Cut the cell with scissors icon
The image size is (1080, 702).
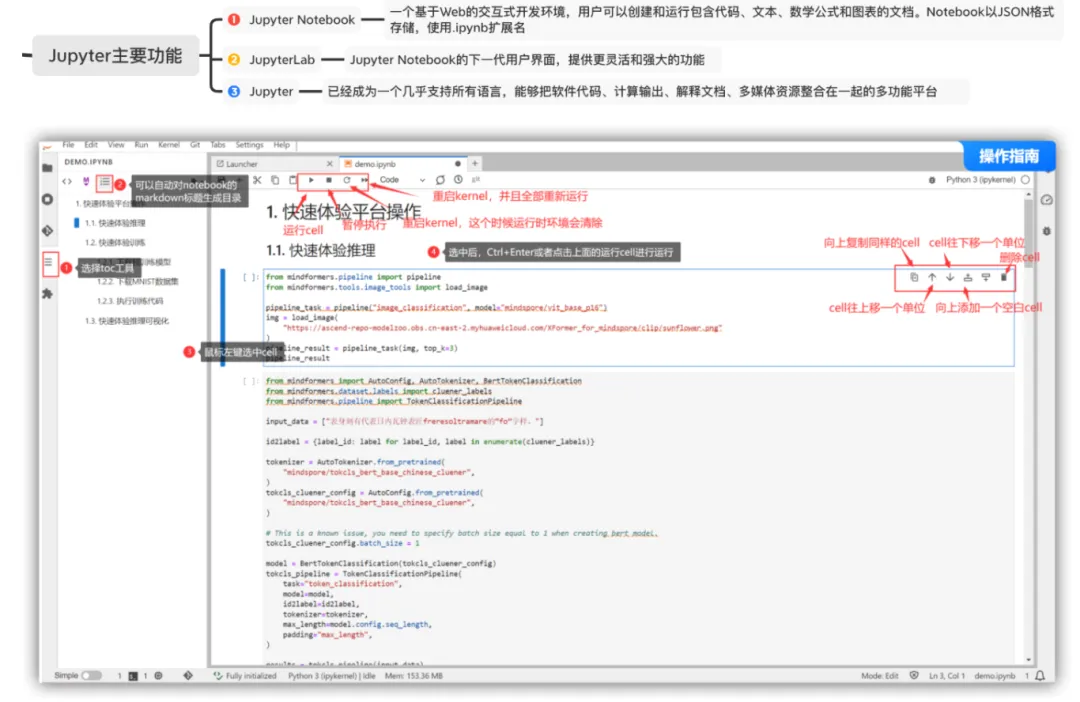point(257,180)
